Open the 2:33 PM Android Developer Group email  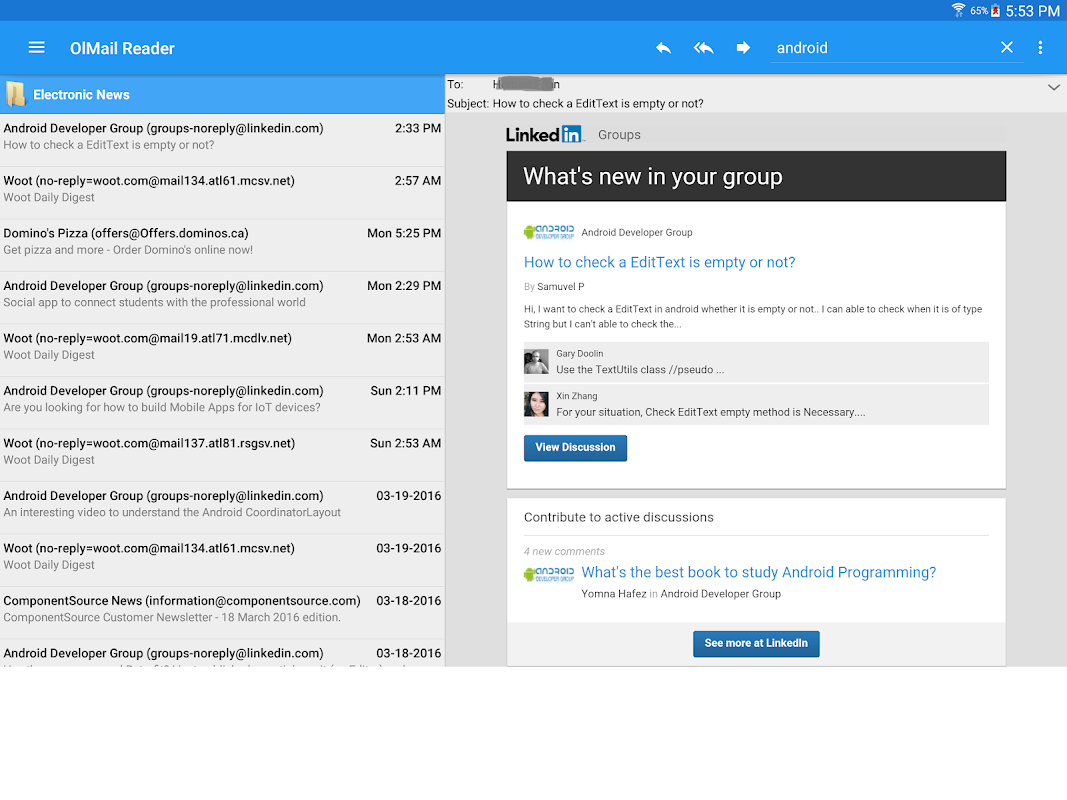223,140
